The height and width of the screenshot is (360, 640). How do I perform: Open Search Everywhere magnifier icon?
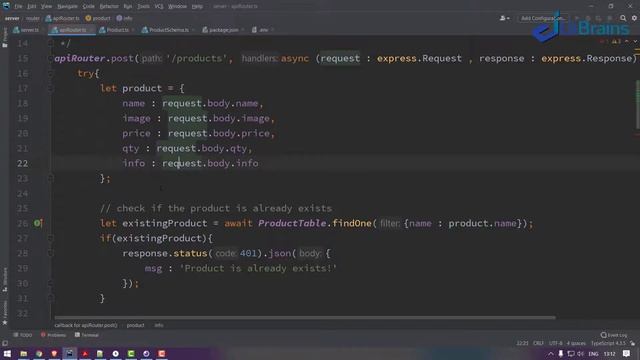623,18
